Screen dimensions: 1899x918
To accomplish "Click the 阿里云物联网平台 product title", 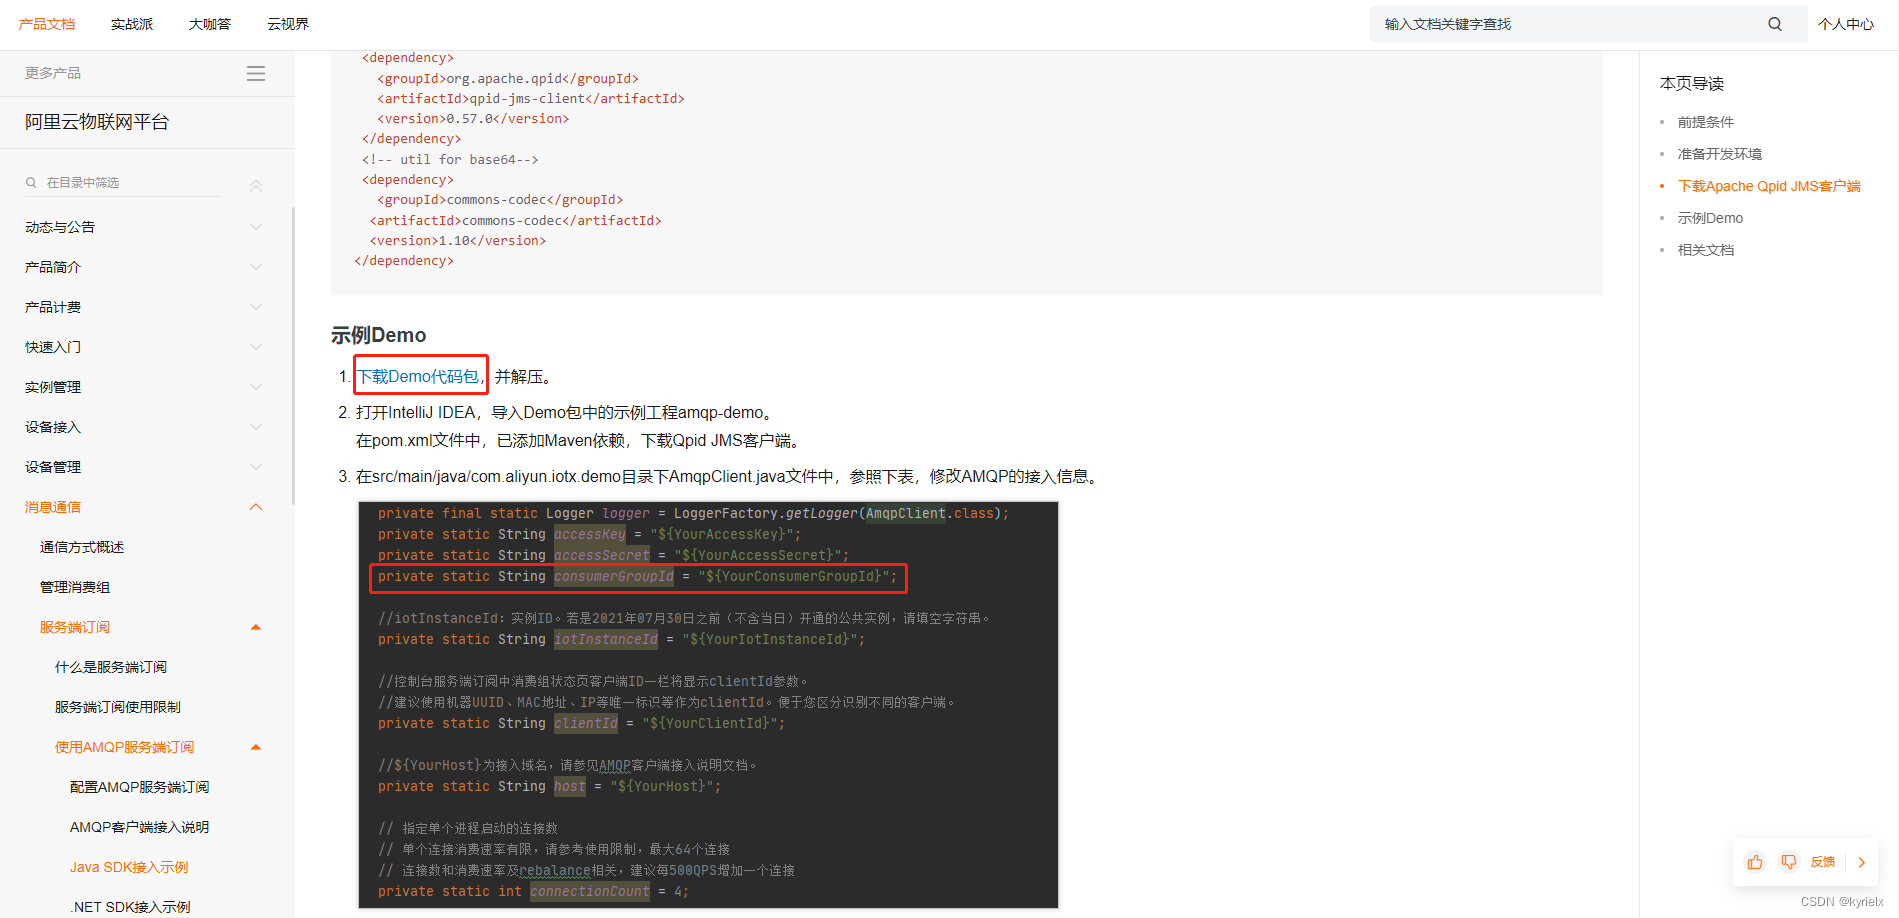I will click(x=97, y=122).
